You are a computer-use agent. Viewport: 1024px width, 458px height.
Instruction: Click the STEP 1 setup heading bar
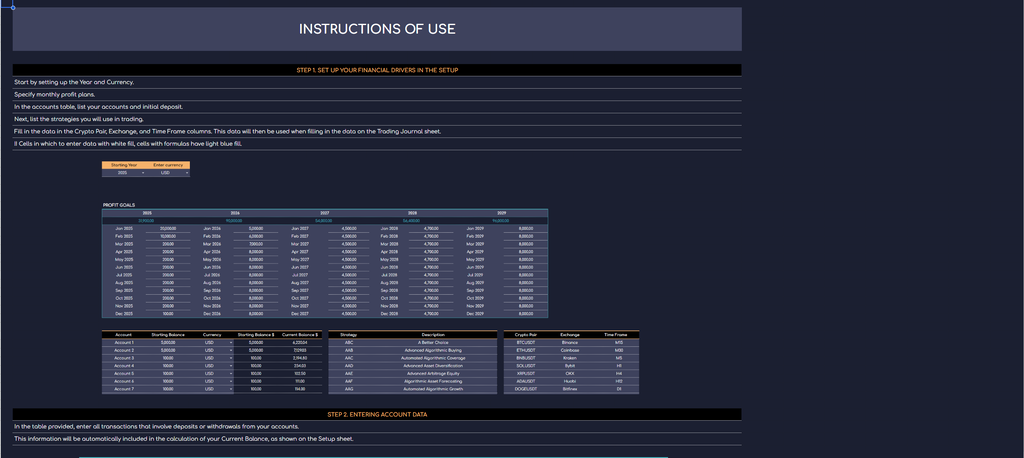[377, 70]
